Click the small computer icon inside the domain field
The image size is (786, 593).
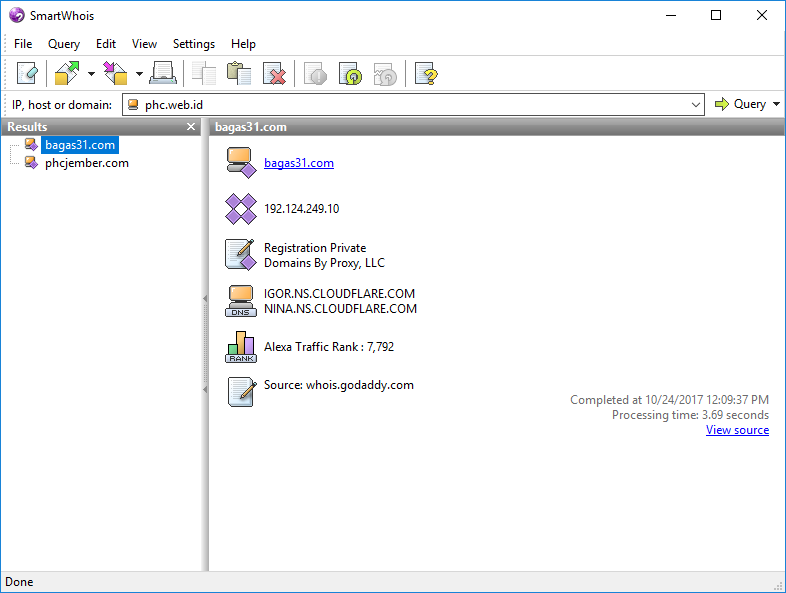(x=133, y=104)
